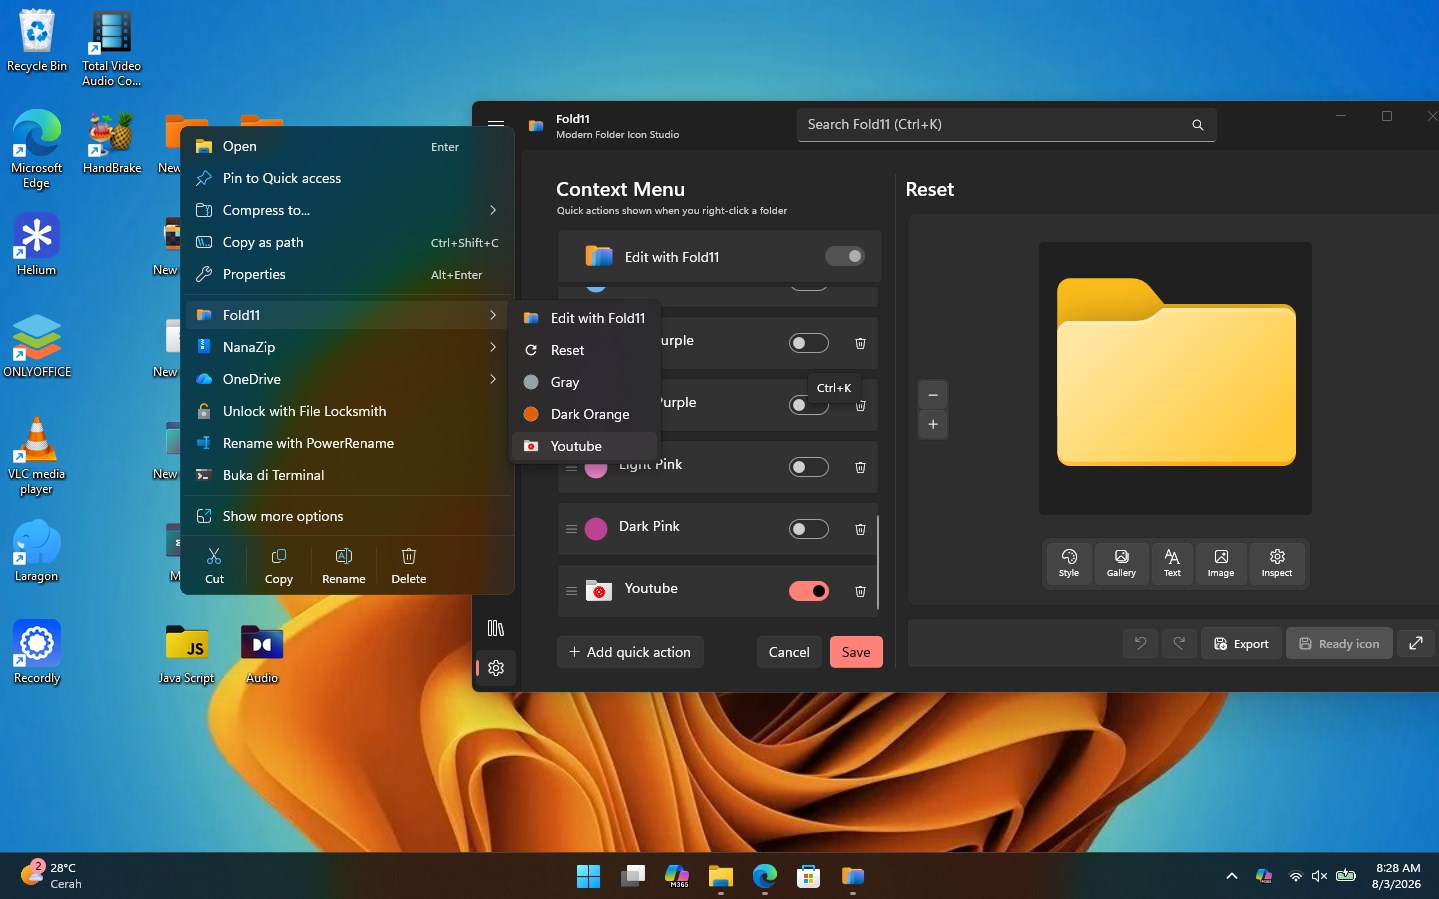The width and height of the screenshot is (1439, 899).
Task: Toggle the Edit with Fold11 switch
Action: click(845, 256)
